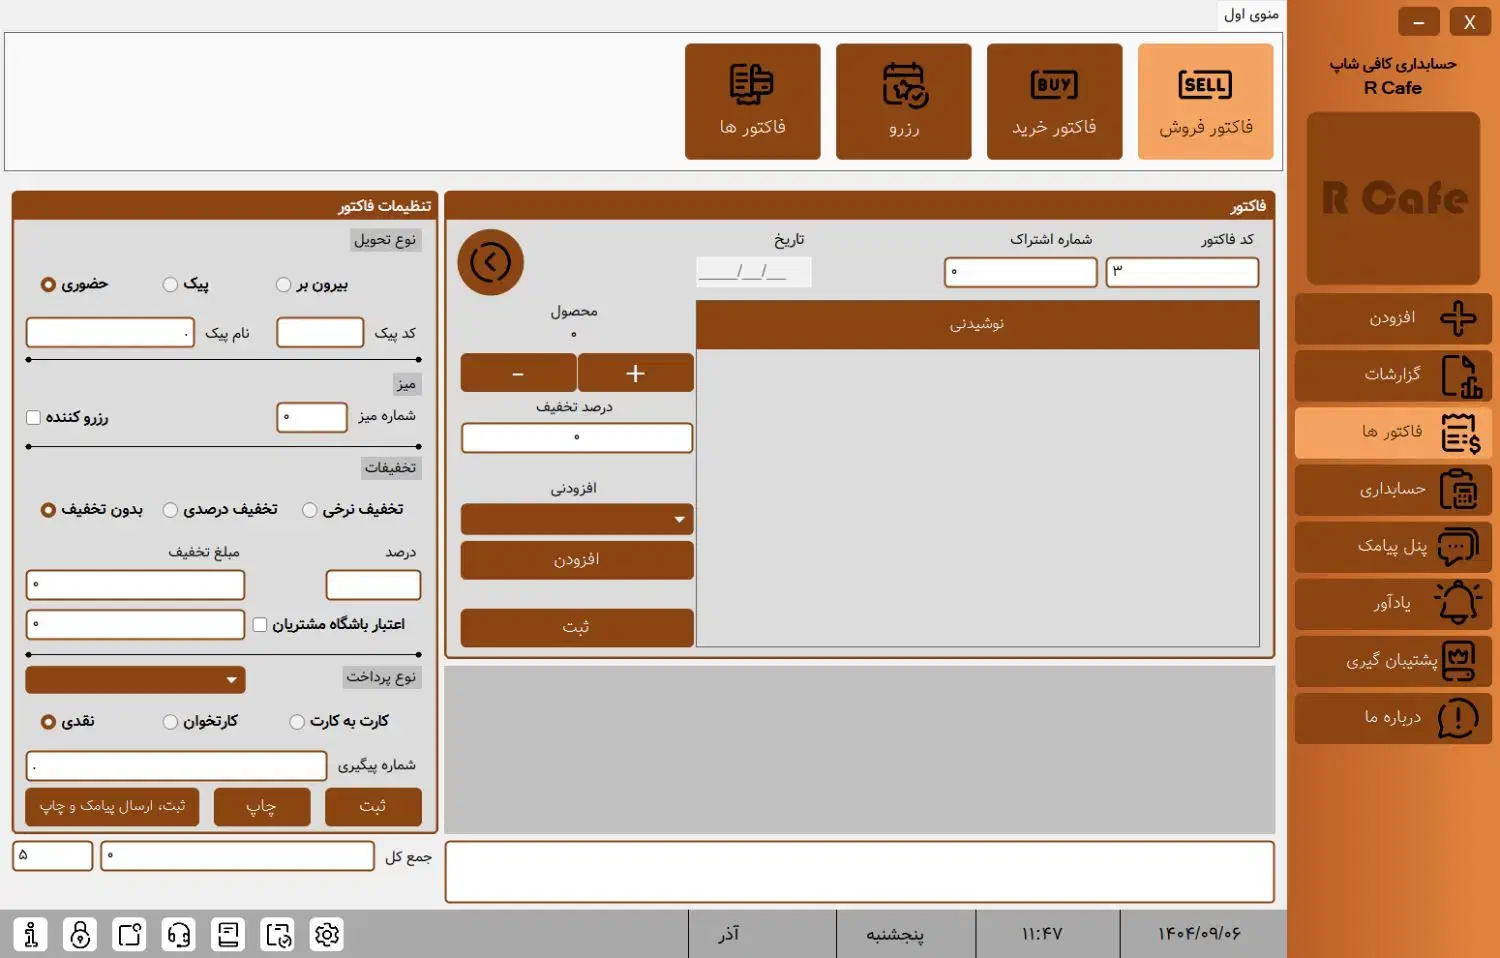Open گزارشات in the sidebar menu
This screenshot has height=958, width=1500.
click(1392, 375)
